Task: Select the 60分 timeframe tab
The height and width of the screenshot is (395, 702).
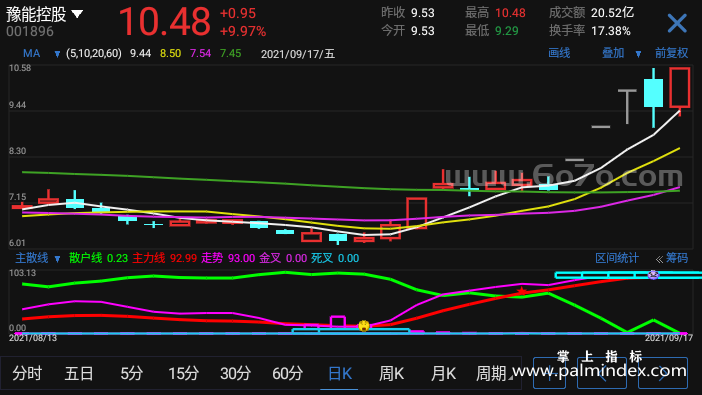Action: point(287,373)
